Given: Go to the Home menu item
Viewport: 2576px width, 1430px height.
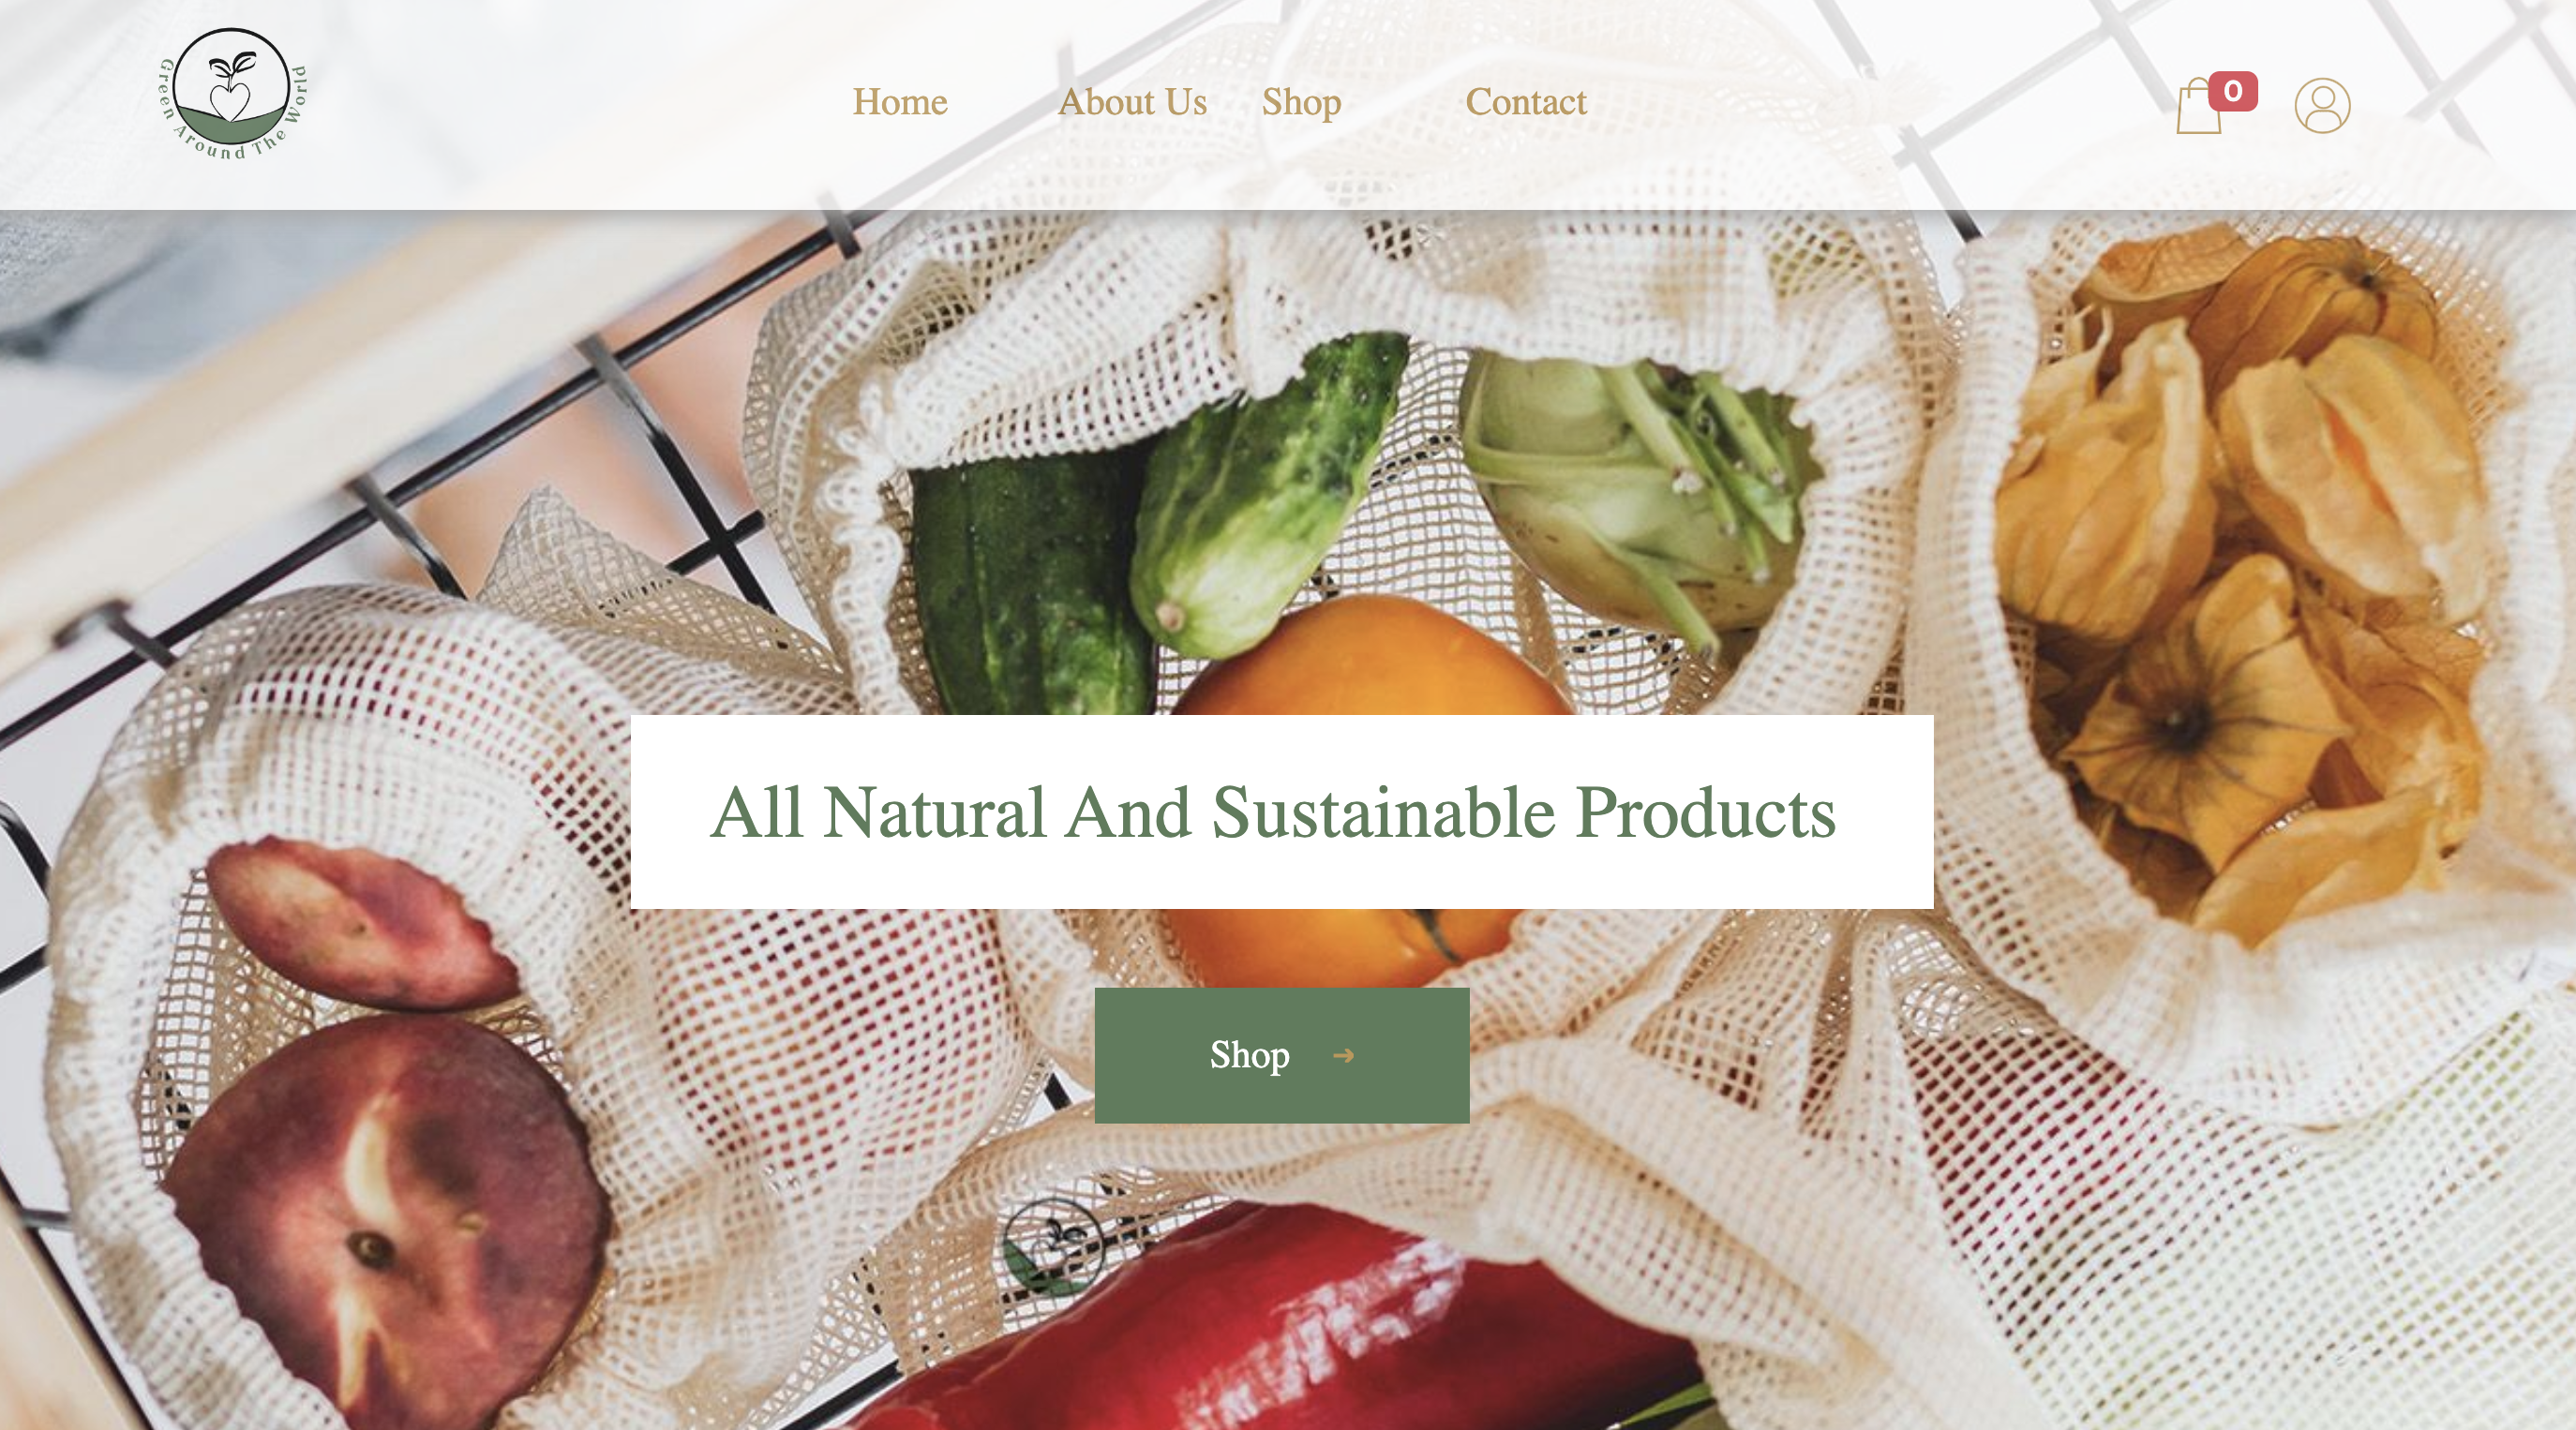Looking at the screenshot, I should (x=900, y=102).
